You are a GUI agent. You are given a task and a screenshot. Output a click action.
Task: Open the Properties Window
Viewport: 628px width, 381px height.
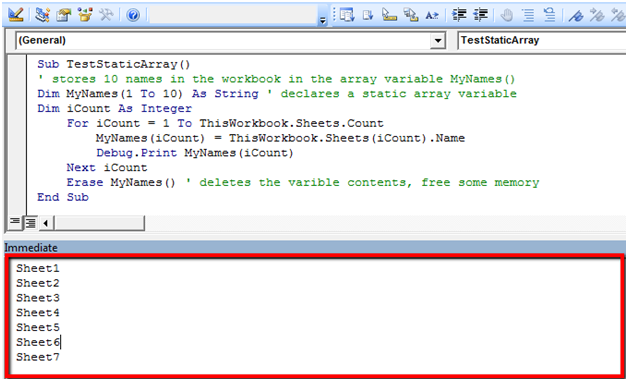(63, 15)
